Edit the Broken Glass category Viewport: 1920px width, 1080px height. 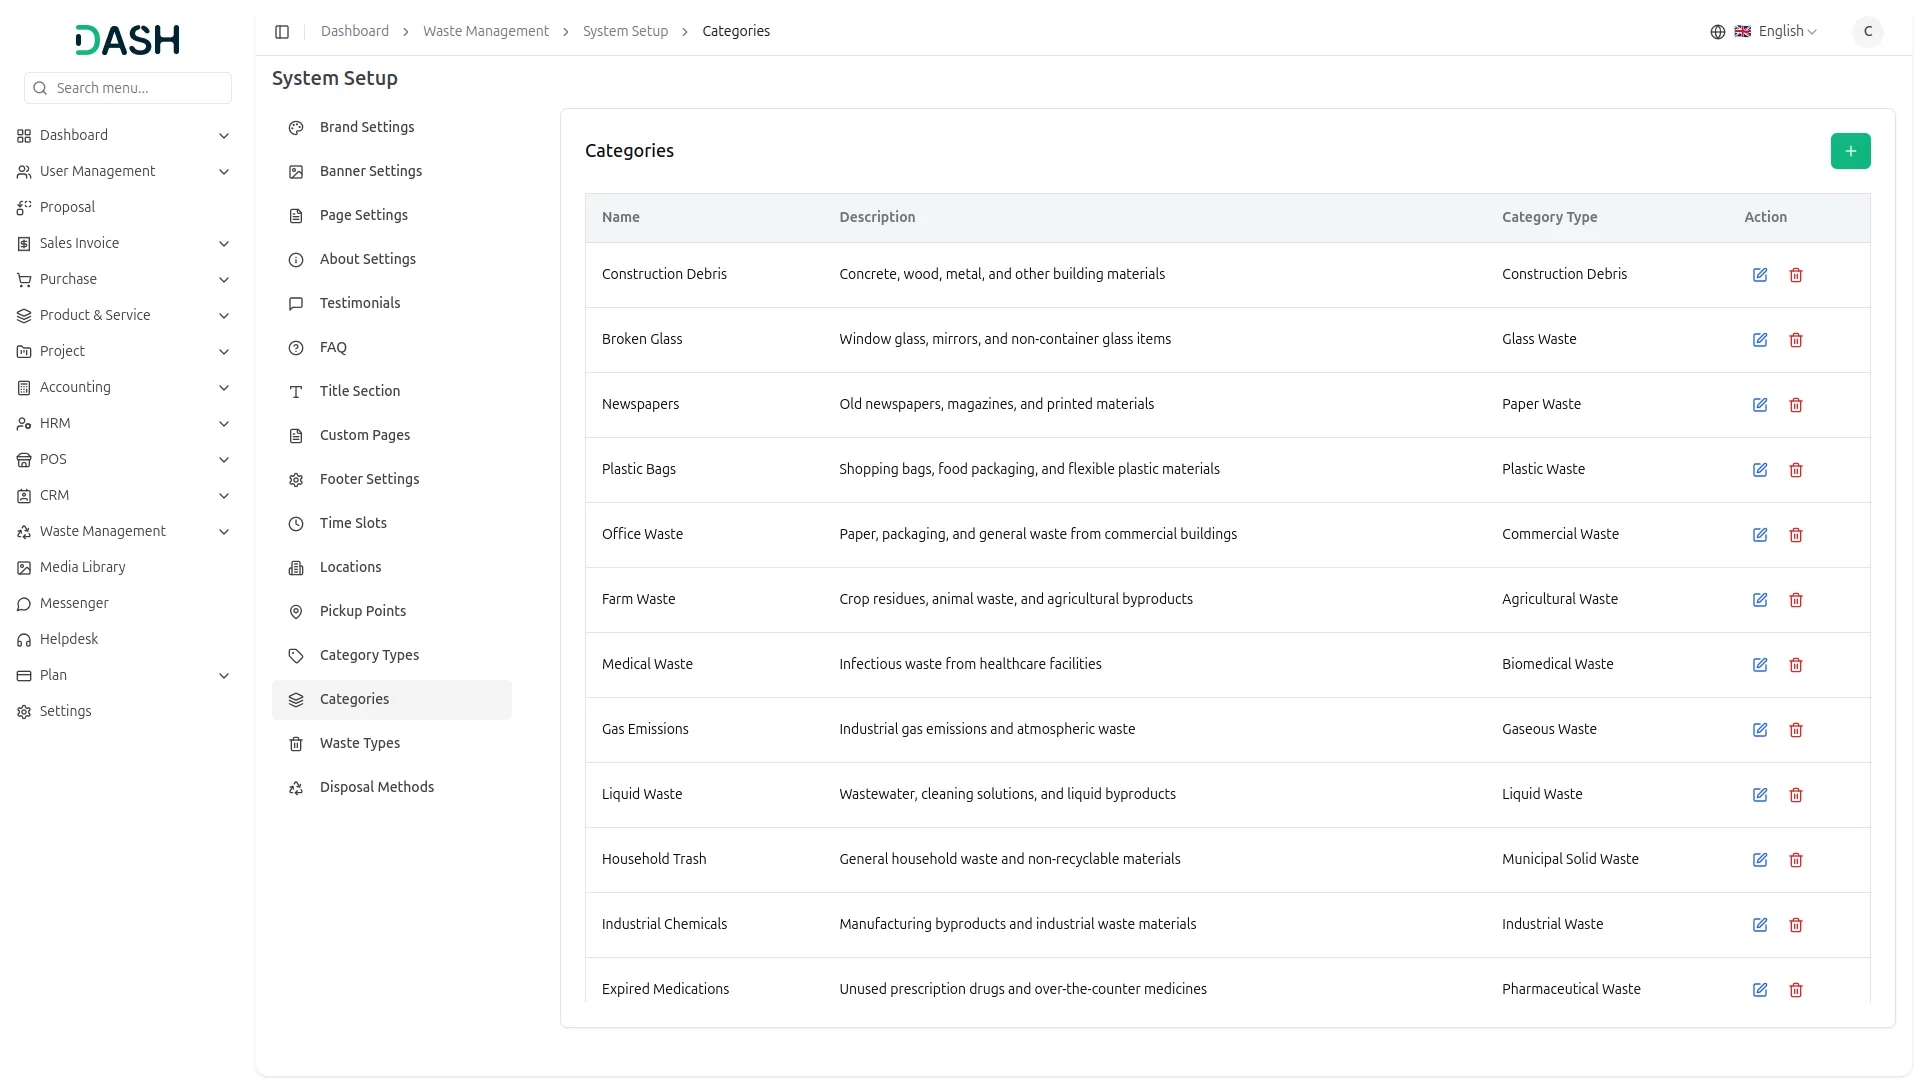(x=1760, y=340)
